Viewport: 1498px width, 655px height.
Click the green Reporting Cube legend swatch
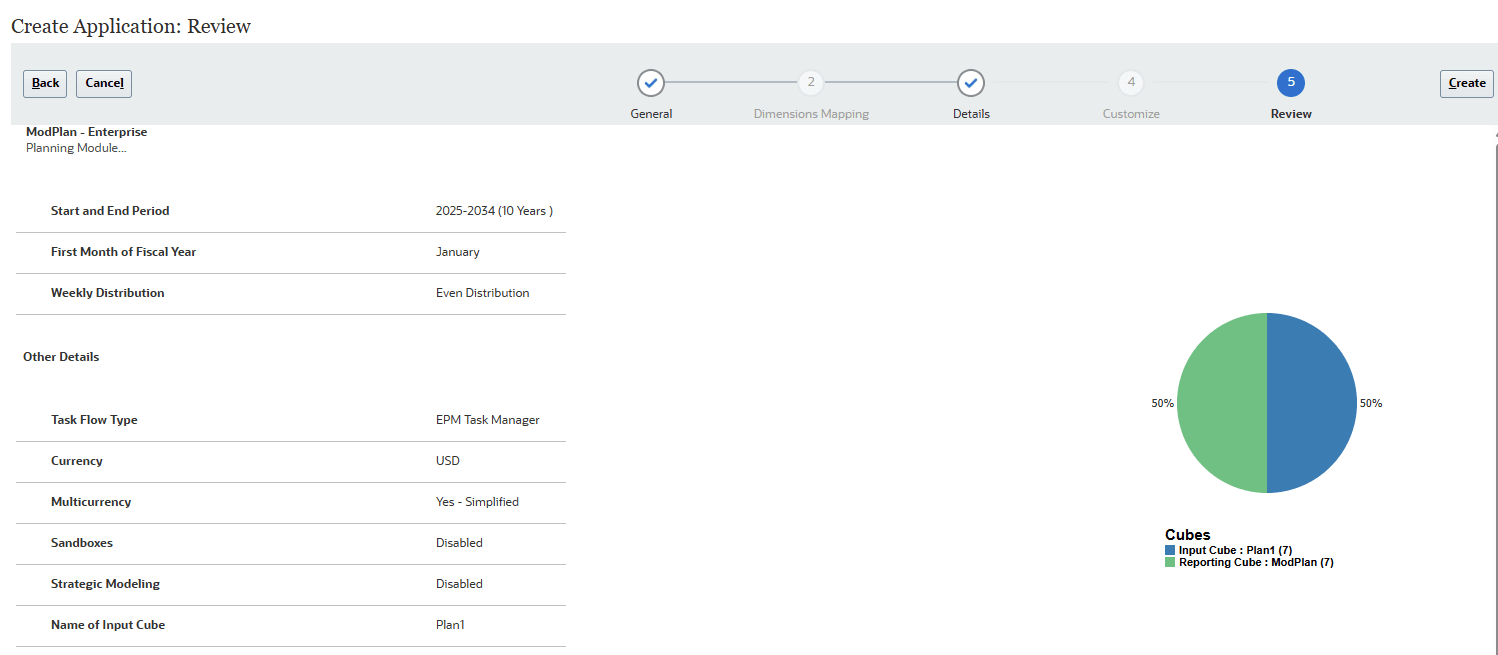pyautogui.click(x=1170, y=562)
